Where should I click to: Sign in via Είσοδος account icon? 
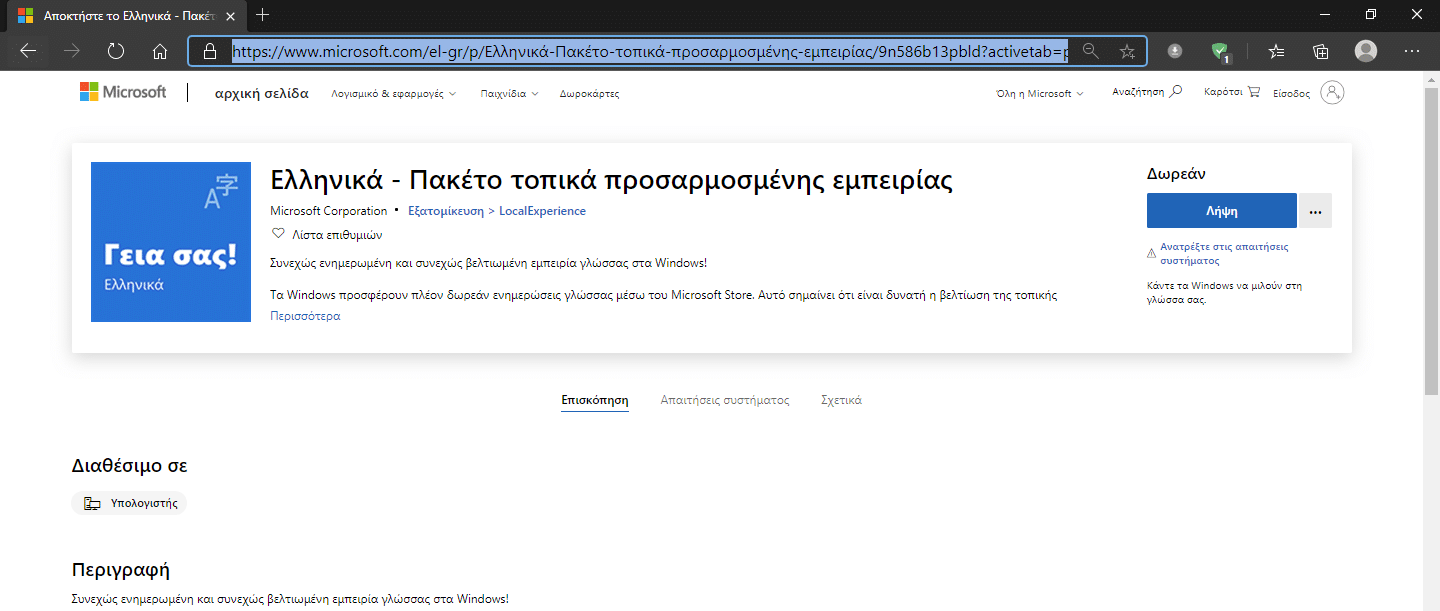1332,93
